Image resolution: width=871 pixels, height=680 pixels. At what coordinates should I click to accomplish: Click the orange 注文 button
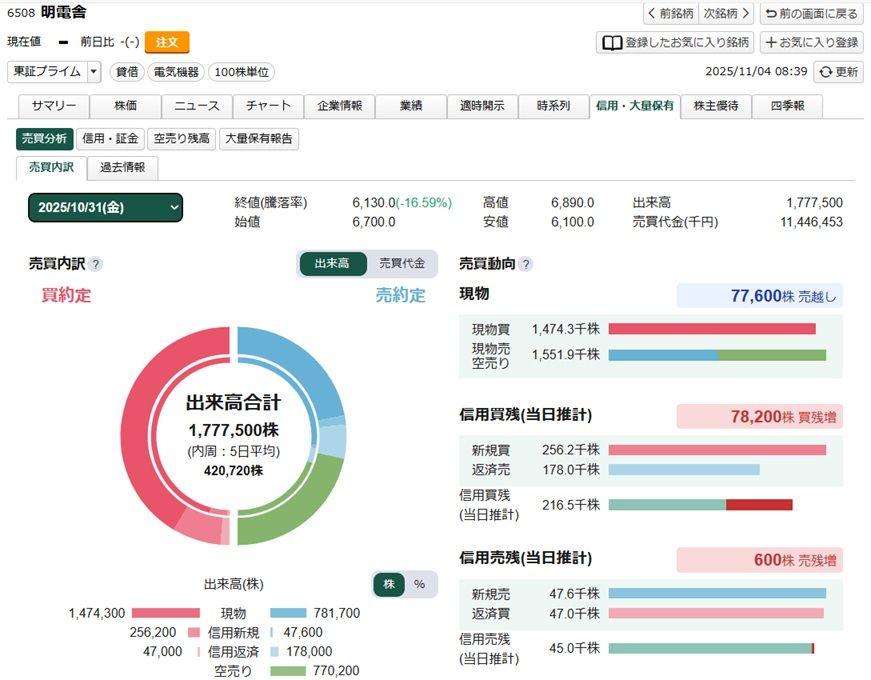pyautogui.click(x=167, y=42)
